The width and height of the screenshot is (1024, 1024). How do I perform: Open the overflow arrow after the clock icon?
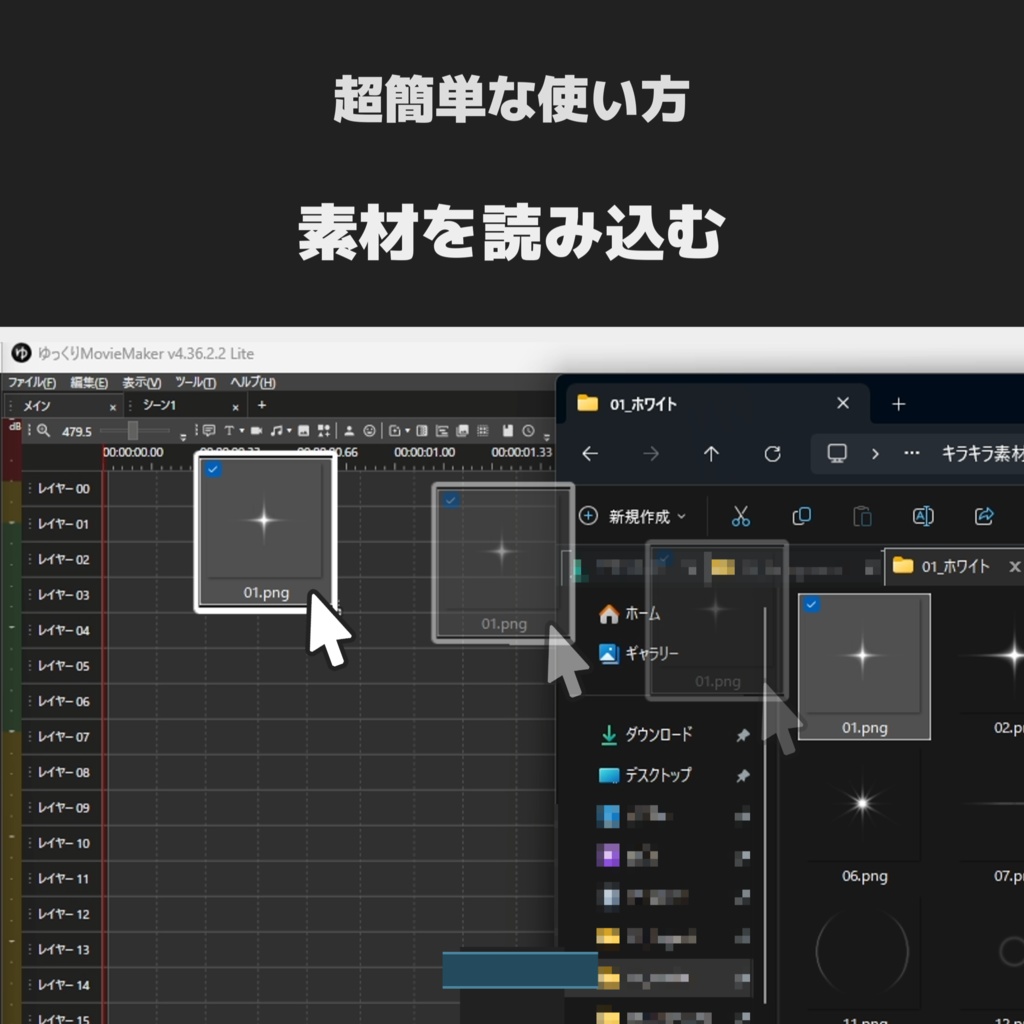(x=547, y=436)
